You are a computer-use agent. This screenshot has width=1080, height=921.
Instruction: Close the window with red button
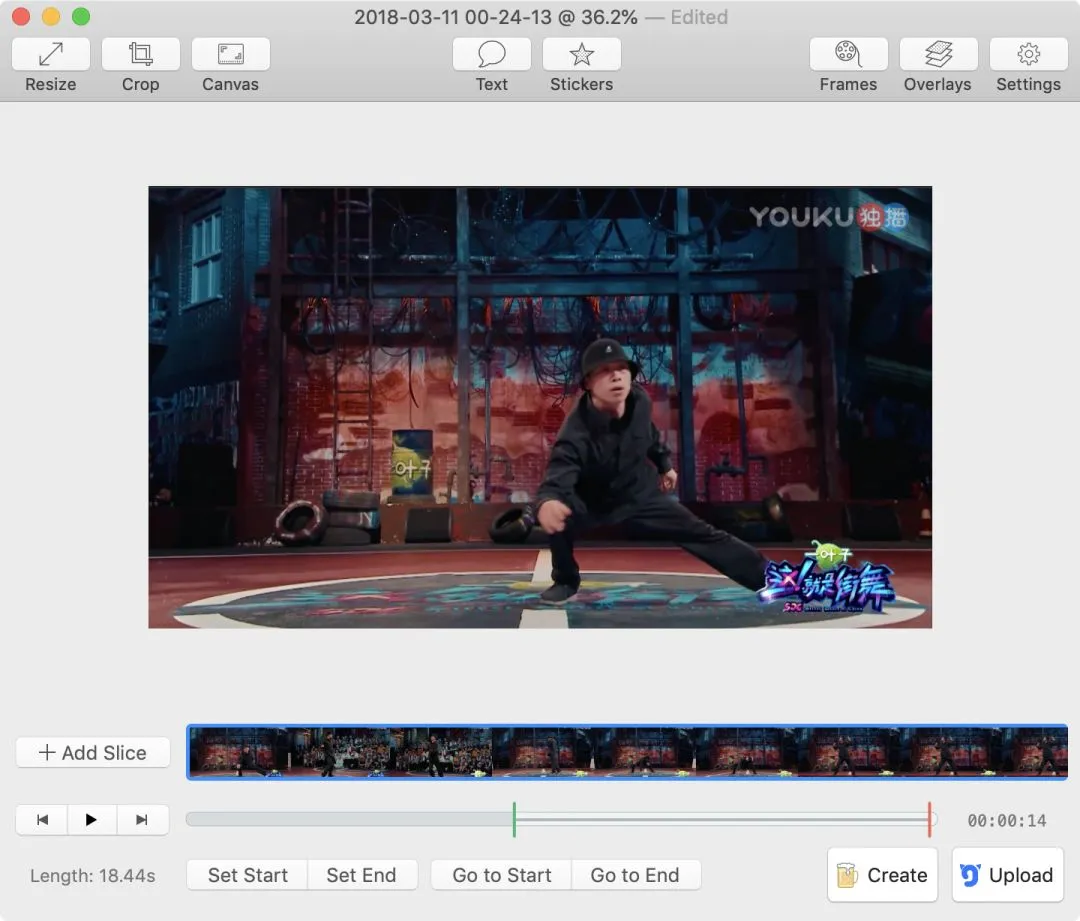point(21,17)
